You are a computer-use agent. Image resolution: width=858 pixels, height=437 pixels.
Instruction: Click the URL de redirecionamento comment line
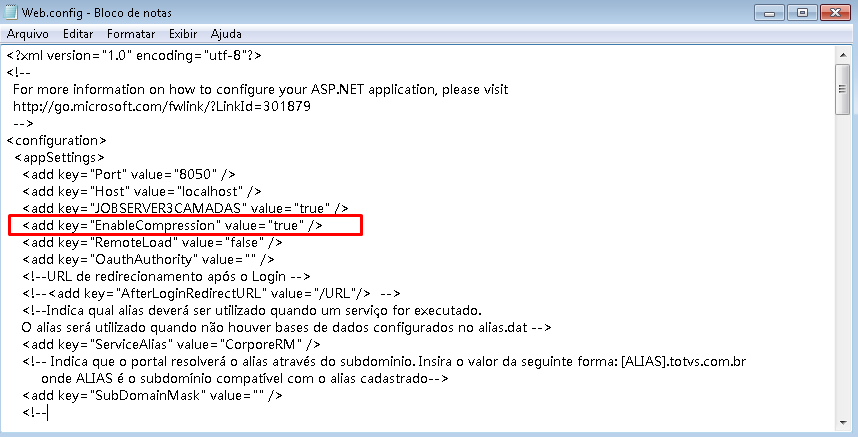tap(167, 276)
